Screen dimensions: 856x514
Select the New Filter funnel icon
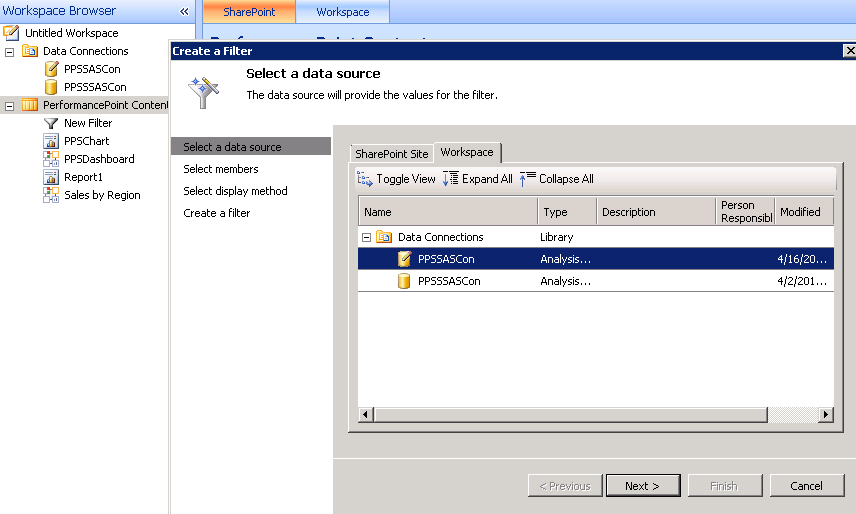51,123
